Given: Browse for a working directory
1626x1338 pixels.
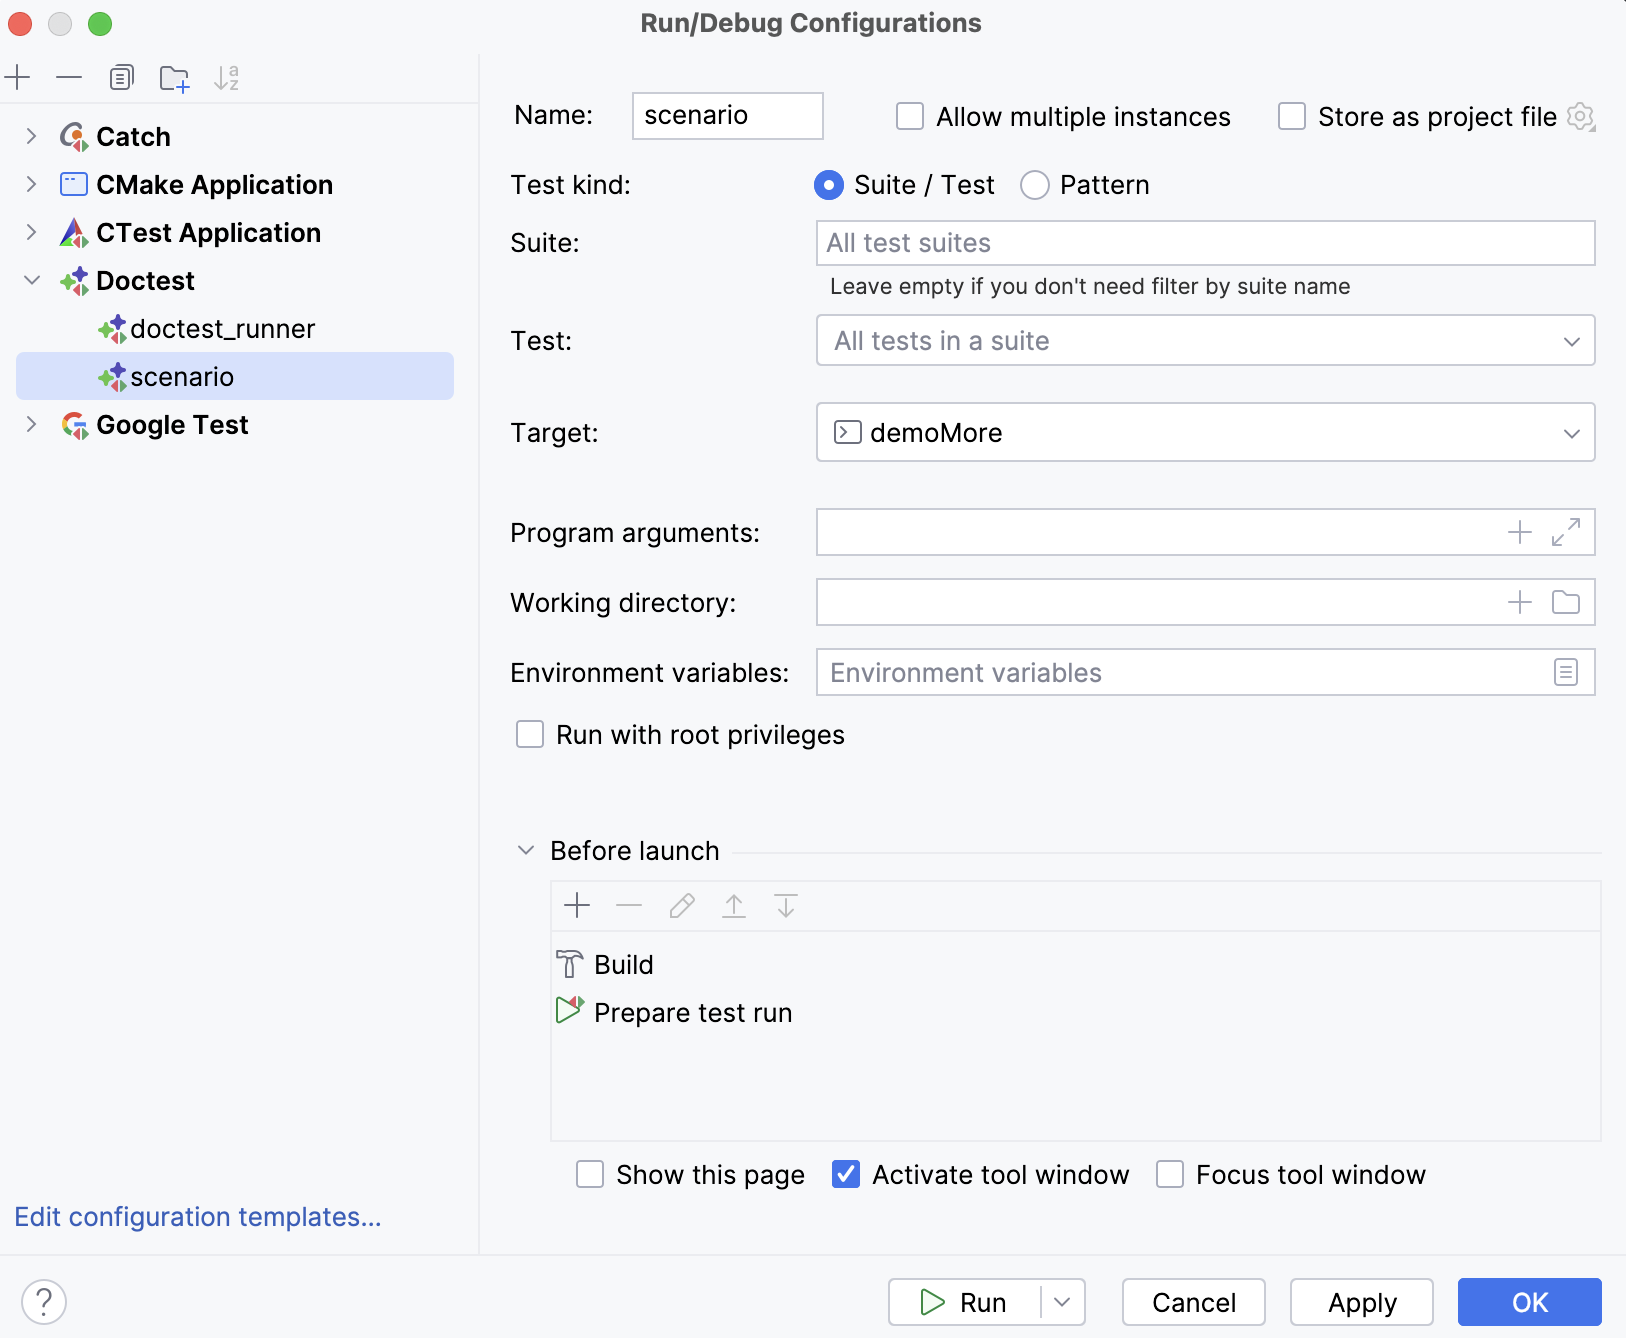Looking at the screenshot, I should click(x=1567, y=602).
